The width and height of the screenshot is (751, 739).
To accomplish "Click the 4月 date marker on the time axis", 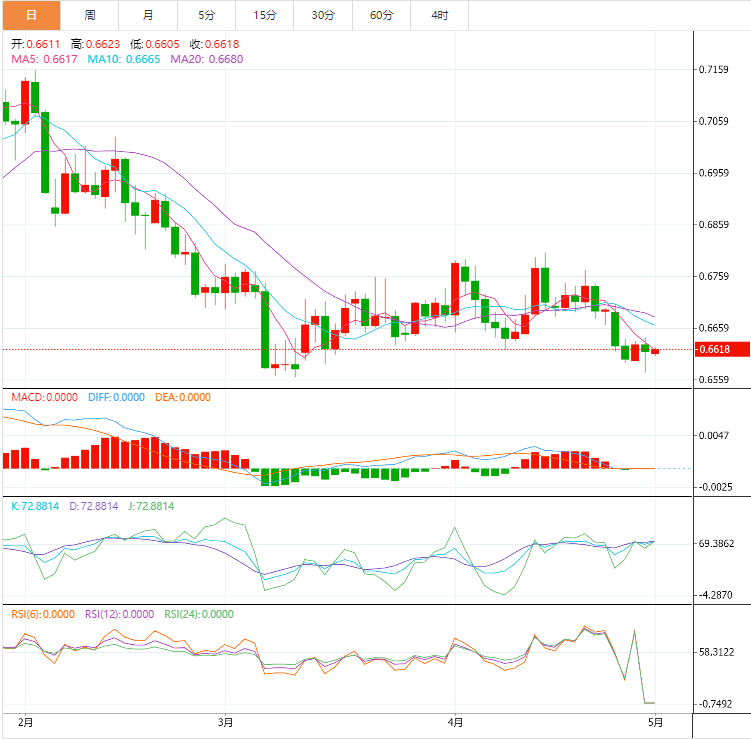I will coord(455,721).
